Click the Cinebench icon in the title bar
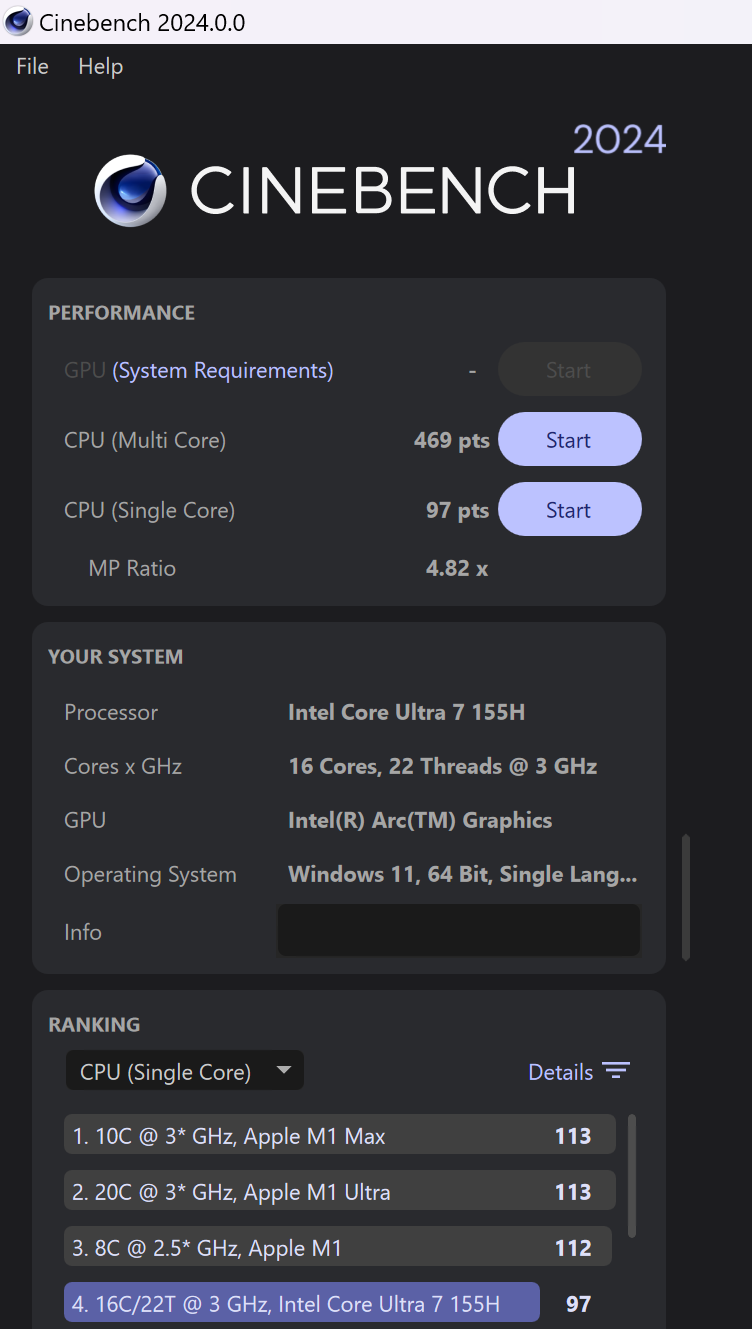The width and height of the screenshot is (752, 1329). (18, 21)
